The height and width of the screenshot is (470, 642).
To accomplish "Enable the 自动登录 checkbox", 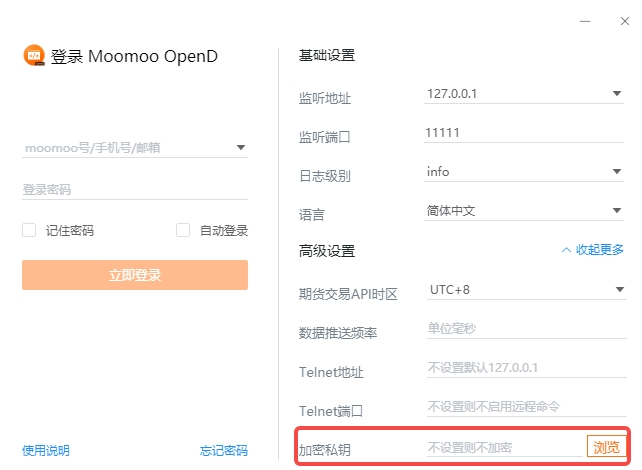I will point(183,230).
